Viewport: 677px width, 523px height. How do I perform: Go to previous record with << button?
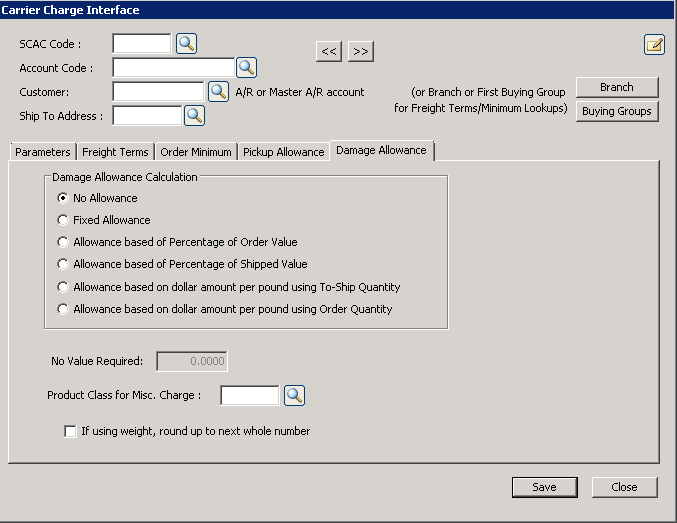coord(329,51)
